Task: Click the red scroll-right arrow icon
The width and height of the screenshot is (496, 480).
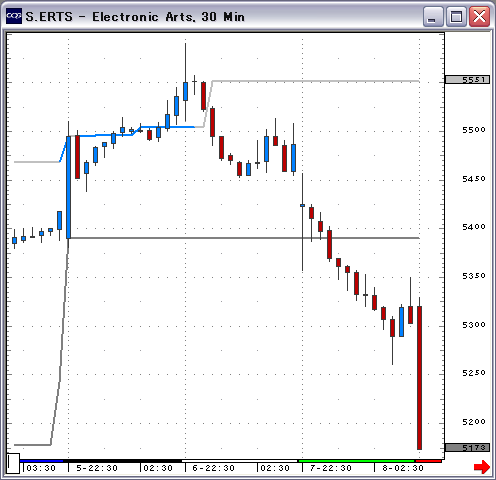Action: (482, 467)
